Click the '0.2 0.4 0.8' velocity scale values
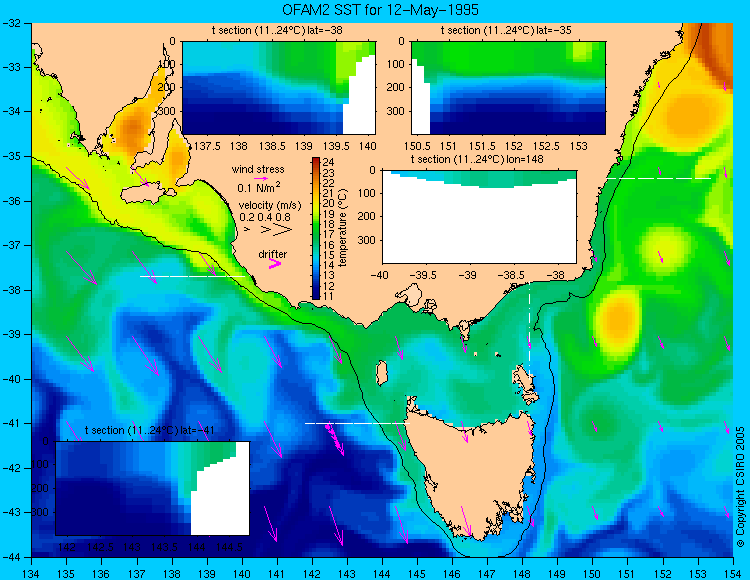 tap(265, 217)
